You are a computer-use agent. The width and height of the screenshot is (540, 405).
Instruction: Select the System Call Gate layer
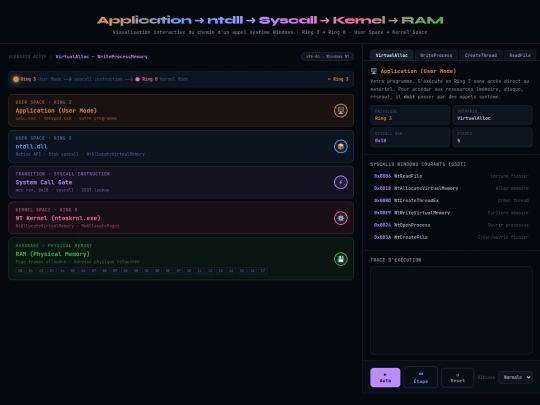[x=181, y=182]
